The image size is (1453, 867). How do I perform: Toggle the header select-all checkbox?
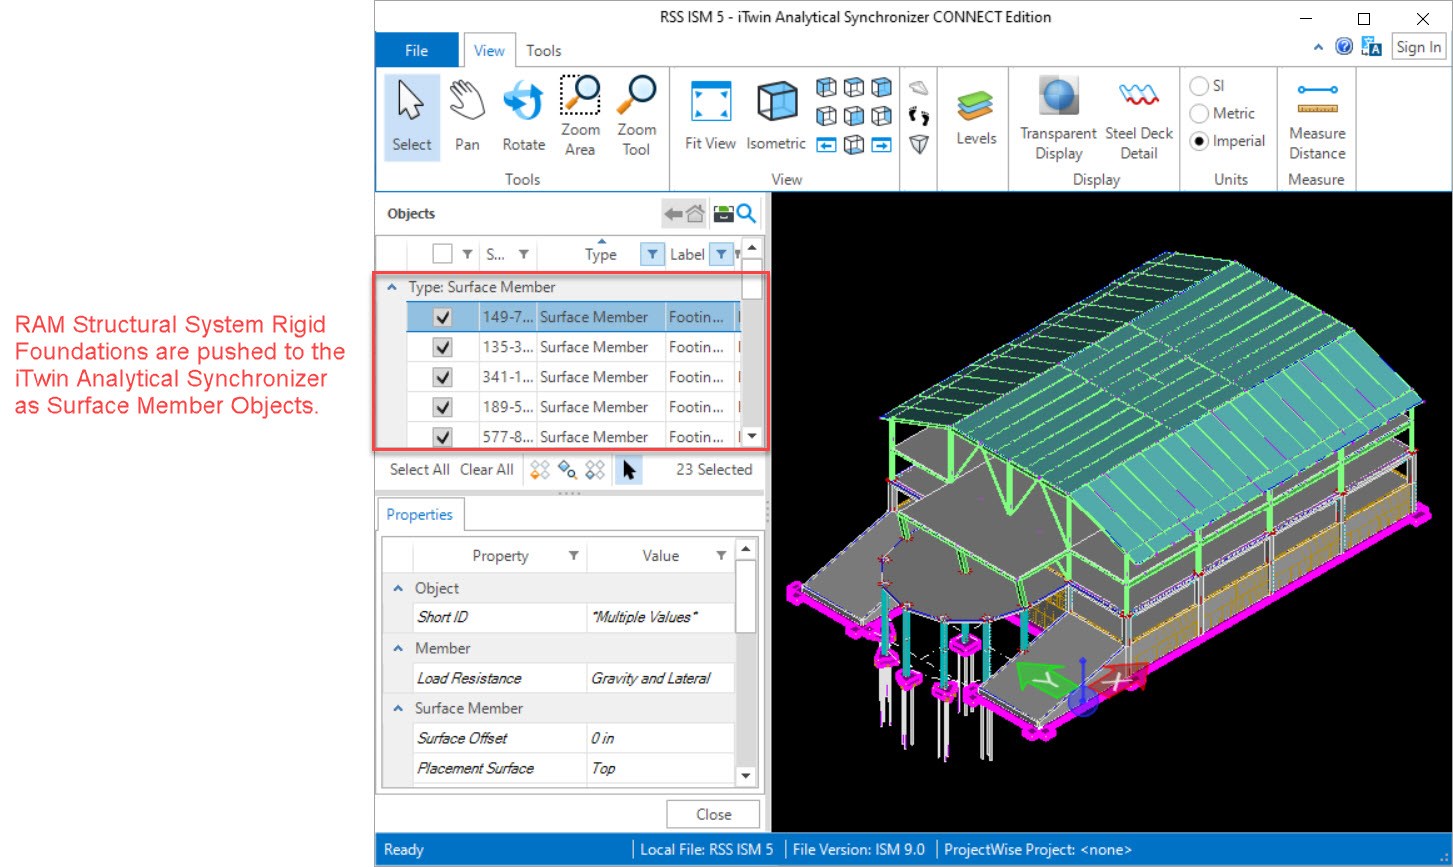click(x=442, y=254)
